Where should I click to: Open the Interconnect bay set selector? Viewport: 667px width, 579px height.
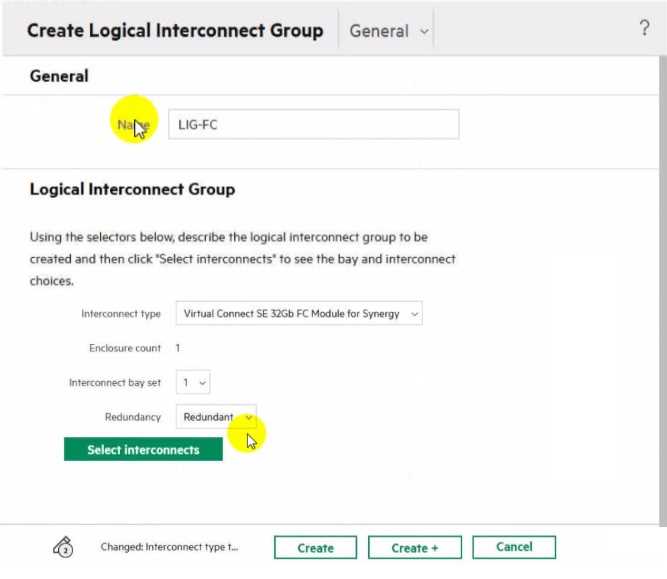[x=193, y=382]
